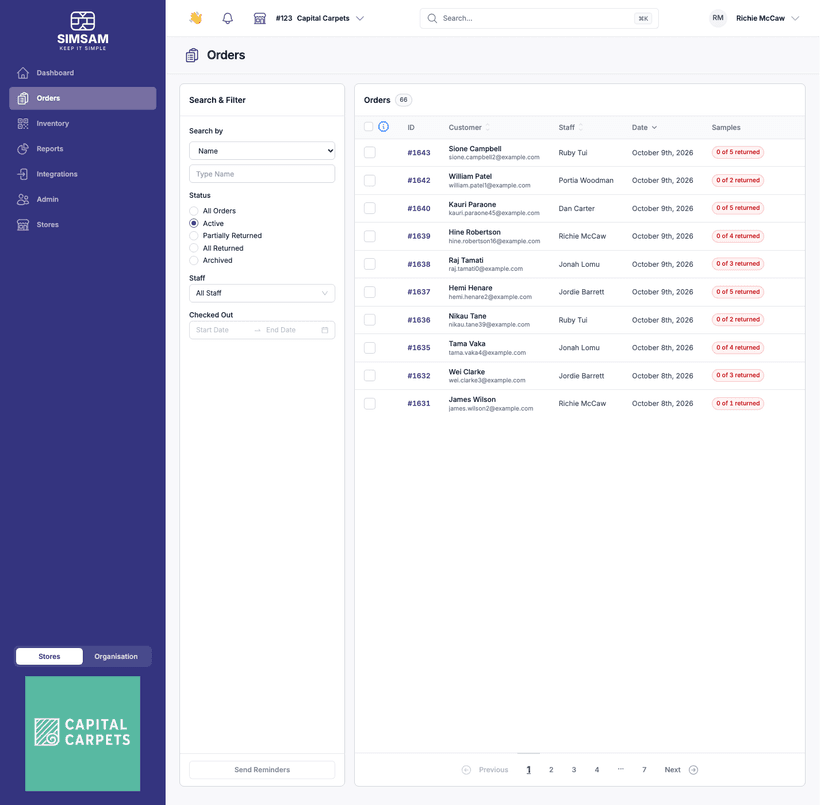Click Send Reminders button
Screen dimensions: 828x805
pyautogui.click(x=262, y=770)
